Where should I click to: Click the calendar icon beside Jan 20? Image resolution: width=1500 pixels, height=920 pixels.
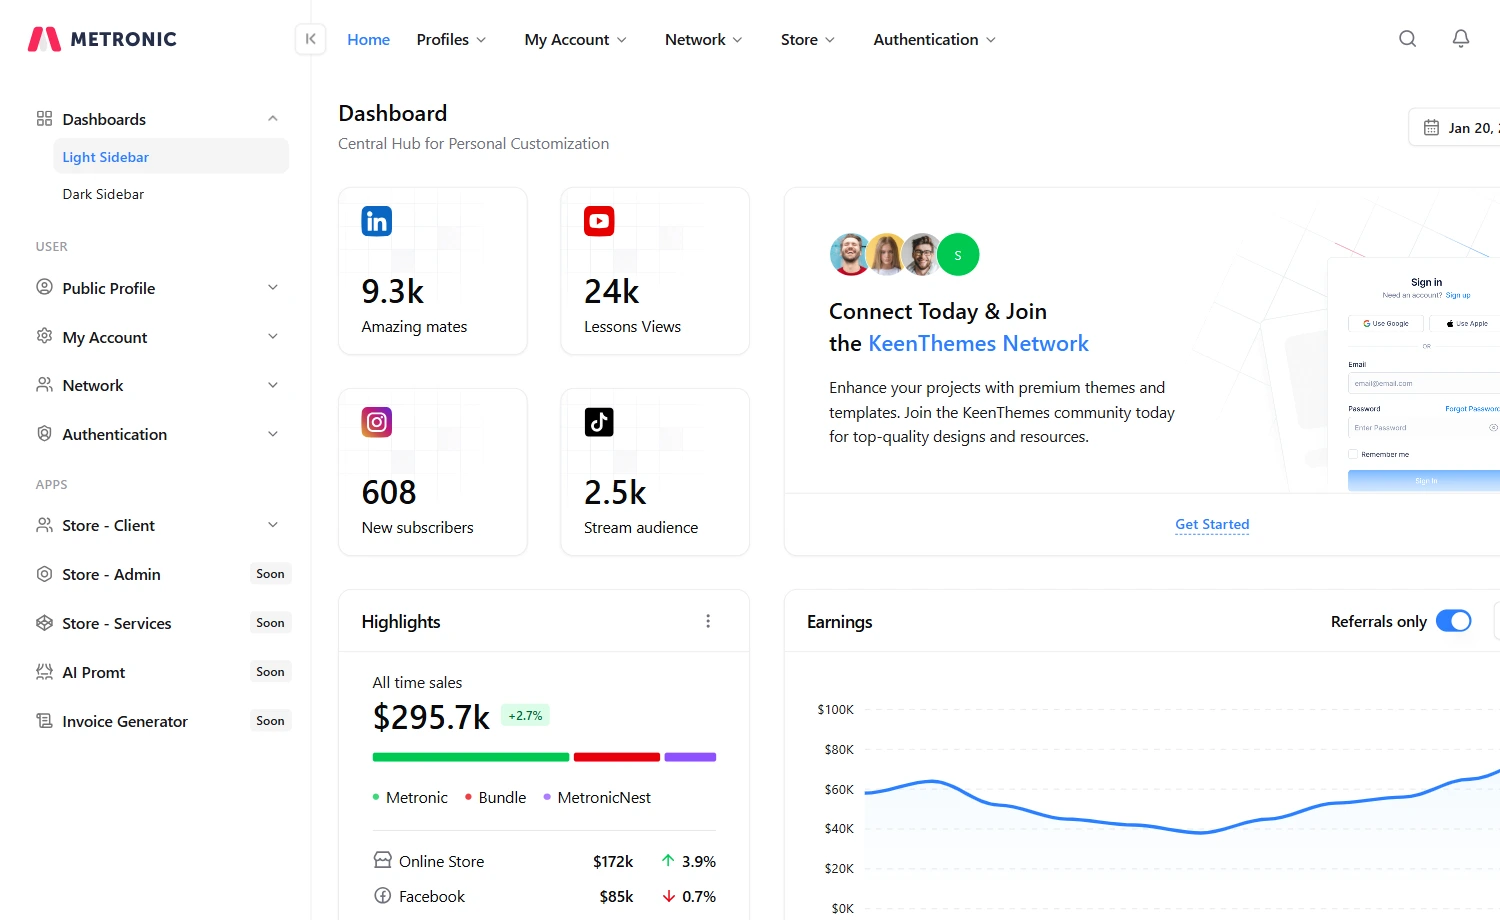1431,127
